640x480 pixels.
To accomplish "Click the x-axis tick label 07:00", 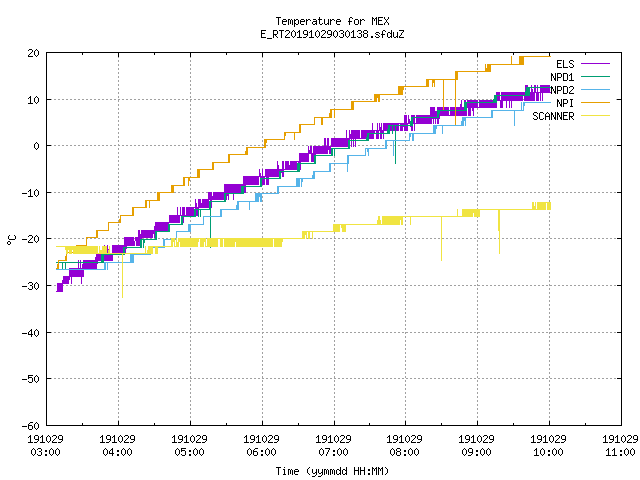I will (x=333, y=452).
